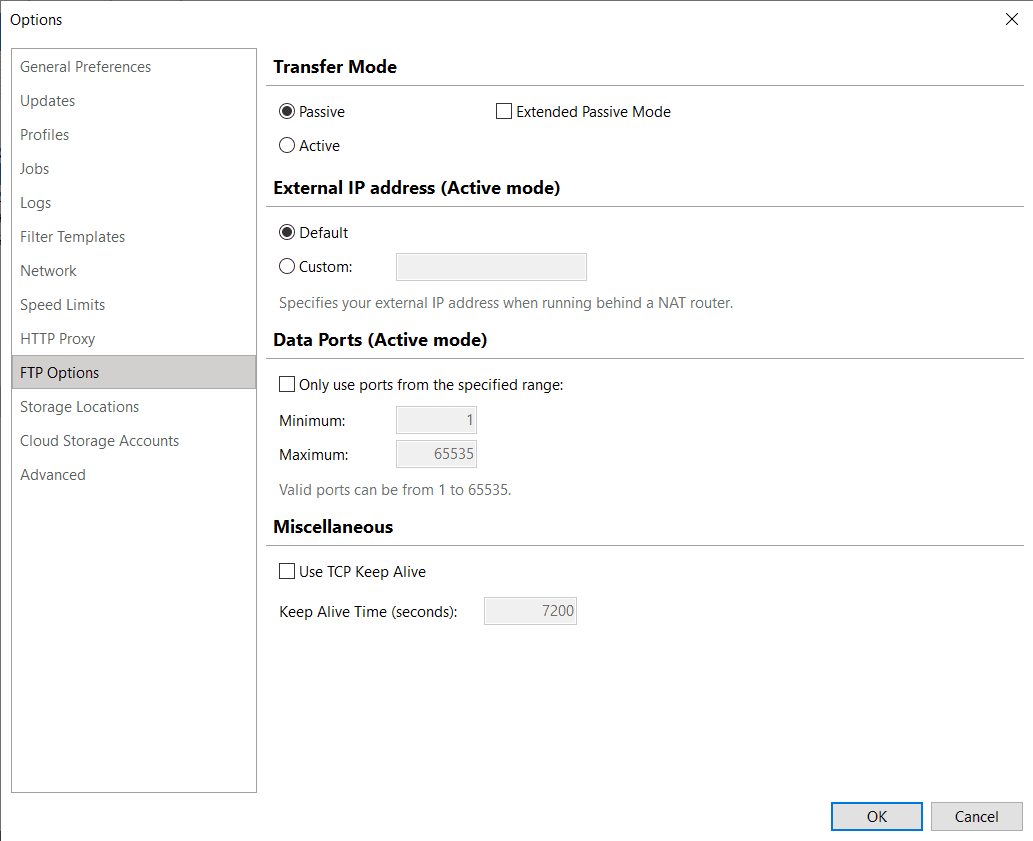Go to the Updates options page

pyautogui.click(x=48, y=101)
